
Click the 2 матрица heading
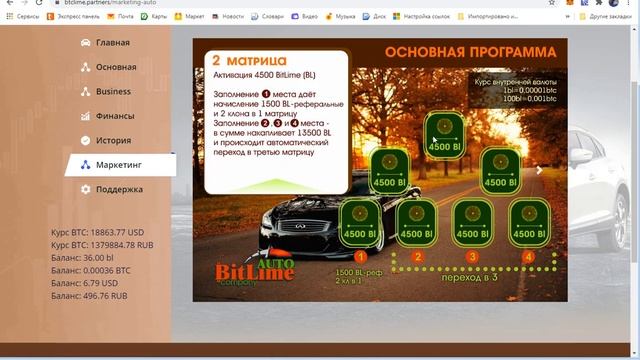point(249,61)
